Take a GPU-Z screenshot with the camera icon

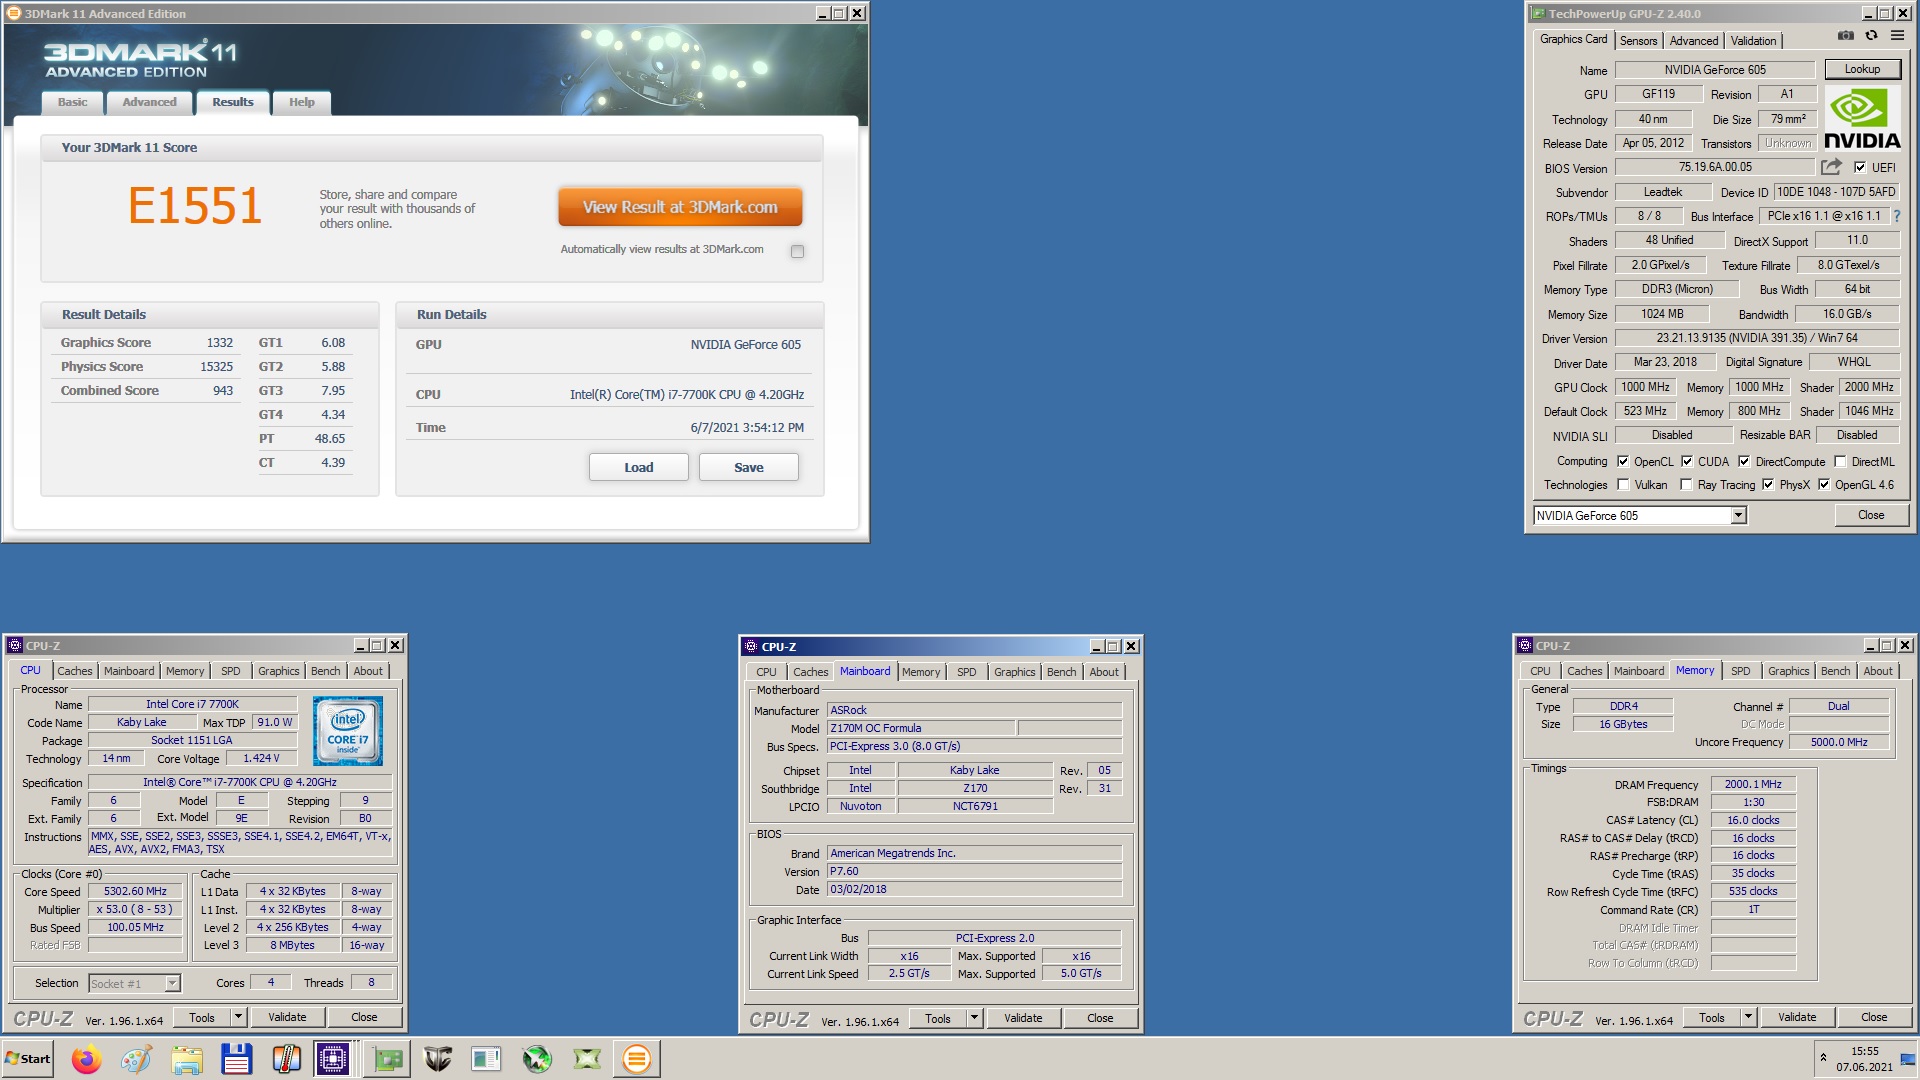coord(1846,36)
